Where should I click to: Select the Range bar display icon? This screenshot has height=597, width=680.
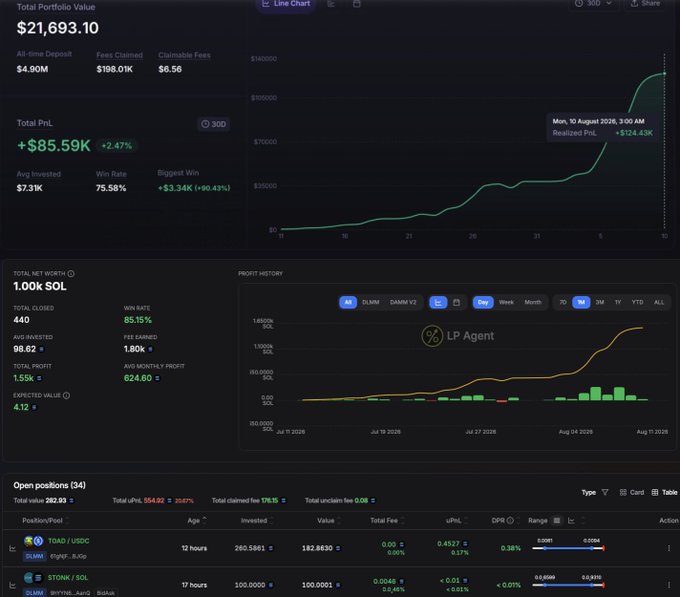coord(557,520)
